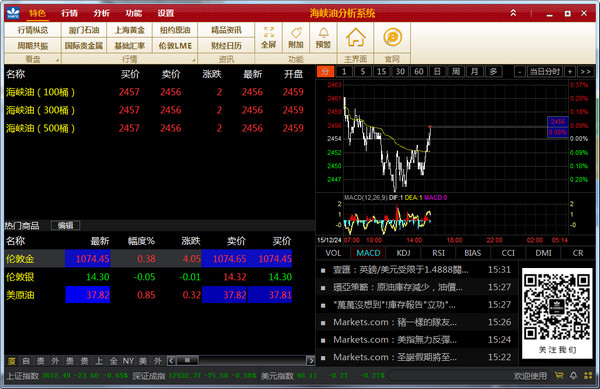Select the 60 minute chart period
The width and height of the screenshot is (600, 389).
[419, 72]
